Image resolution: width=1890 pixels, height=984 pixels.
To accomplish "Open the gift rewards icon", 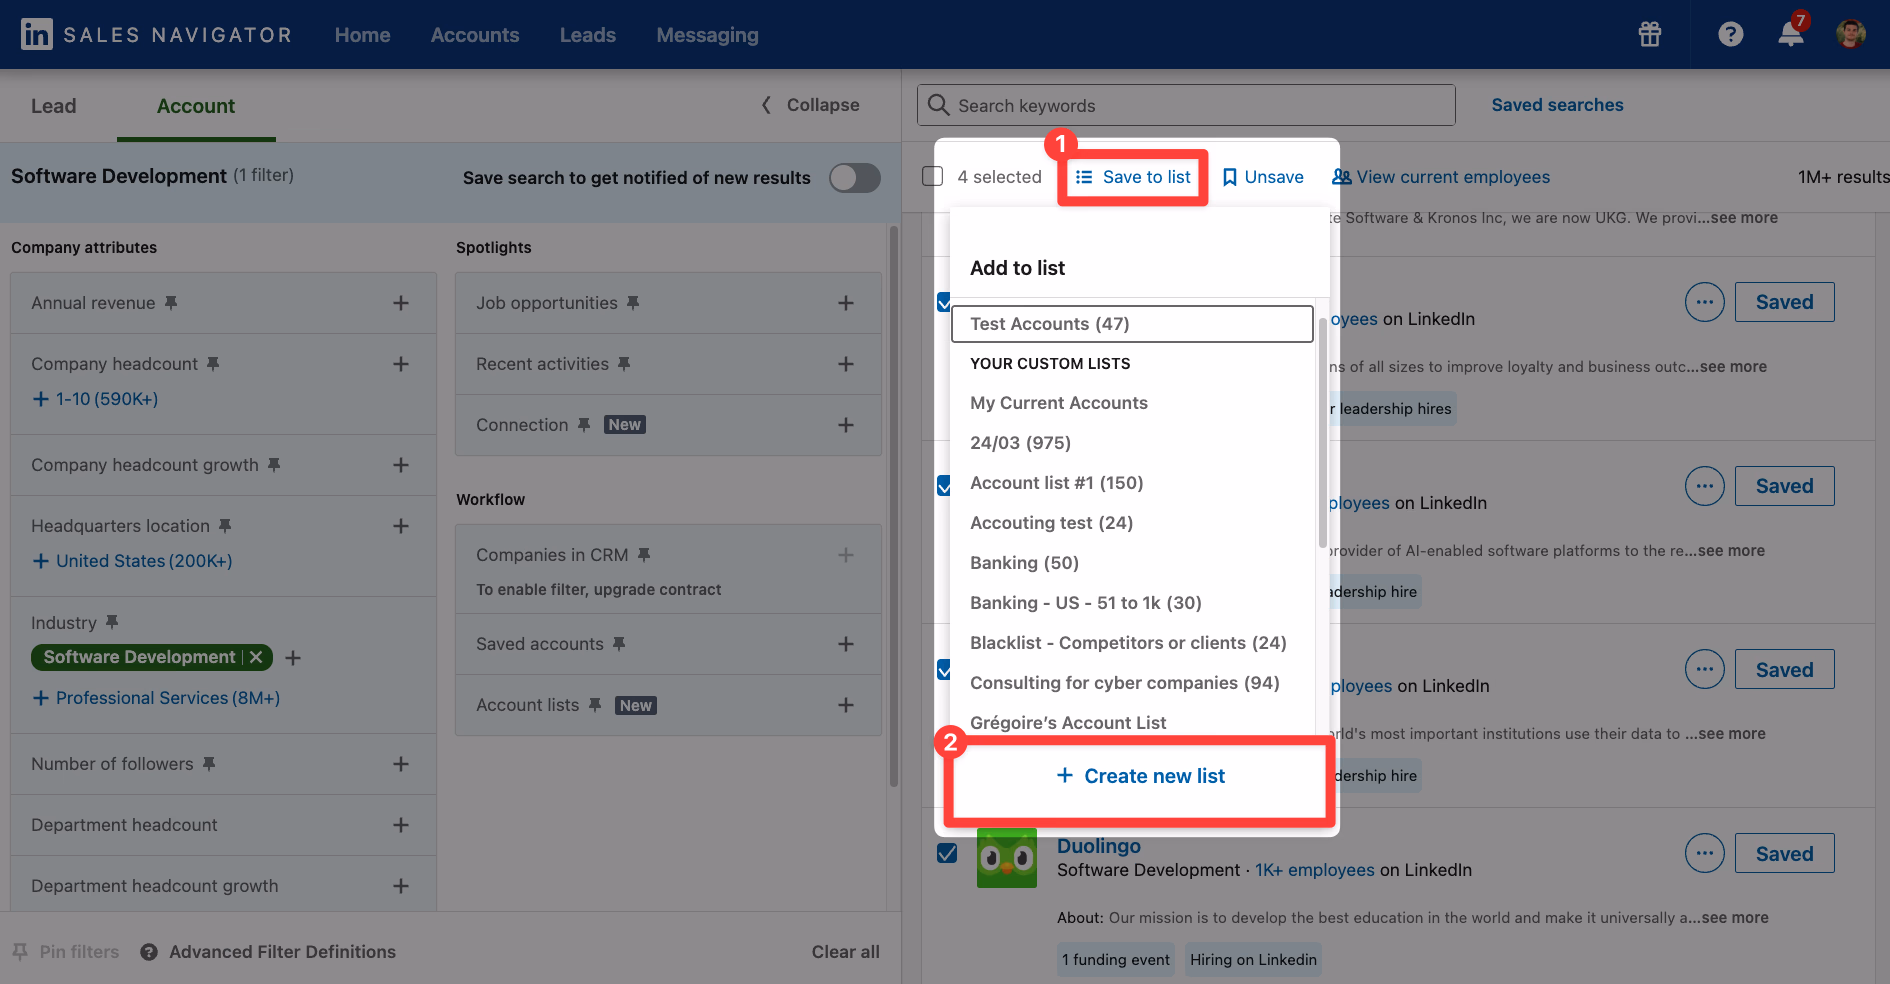I will pos(1650,34).
